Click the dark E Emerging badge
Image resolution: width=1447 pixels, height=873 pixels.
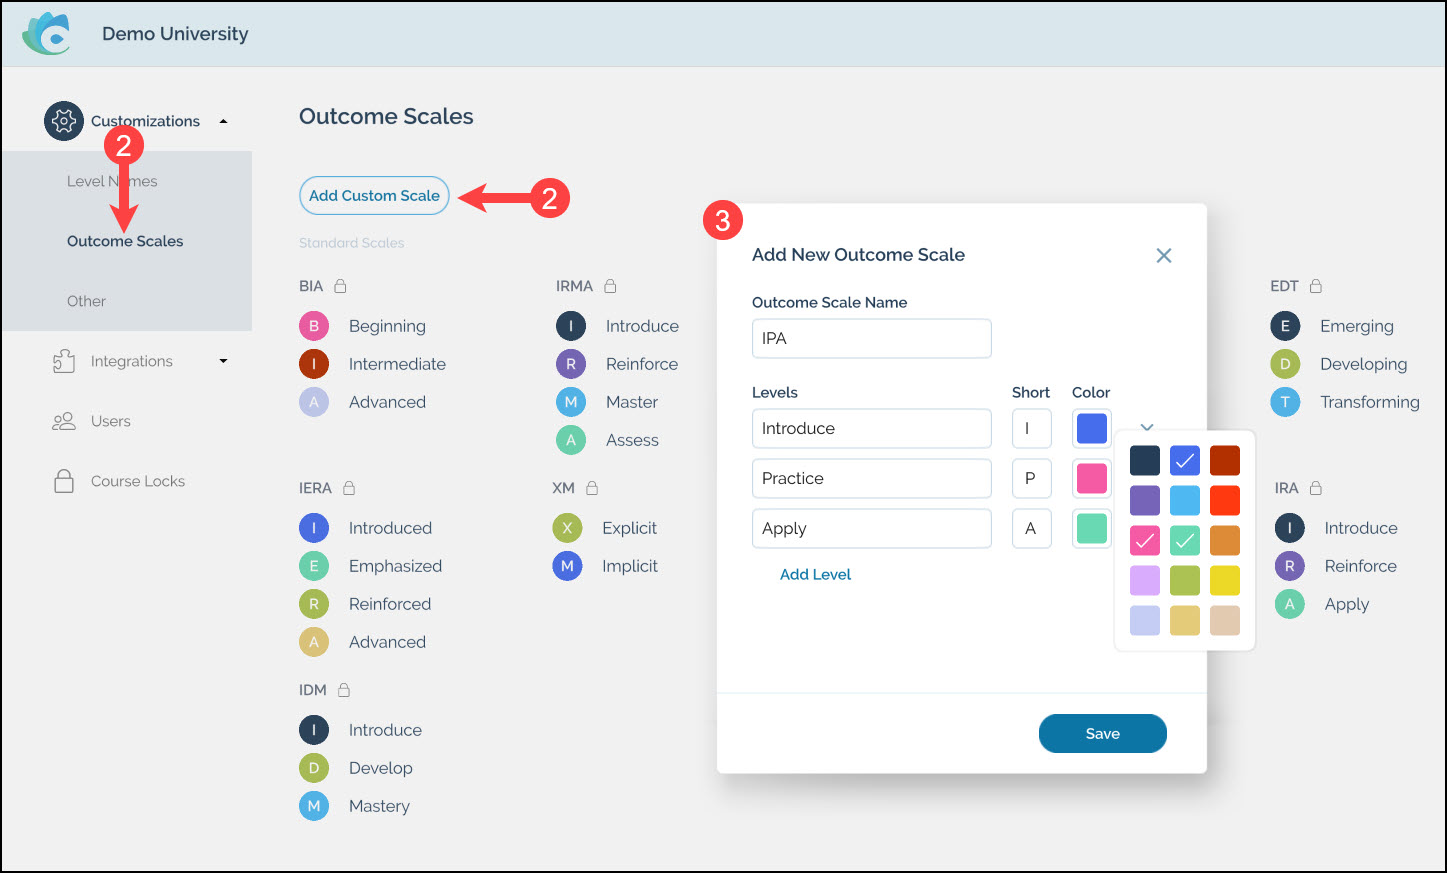click(1285, 326)
